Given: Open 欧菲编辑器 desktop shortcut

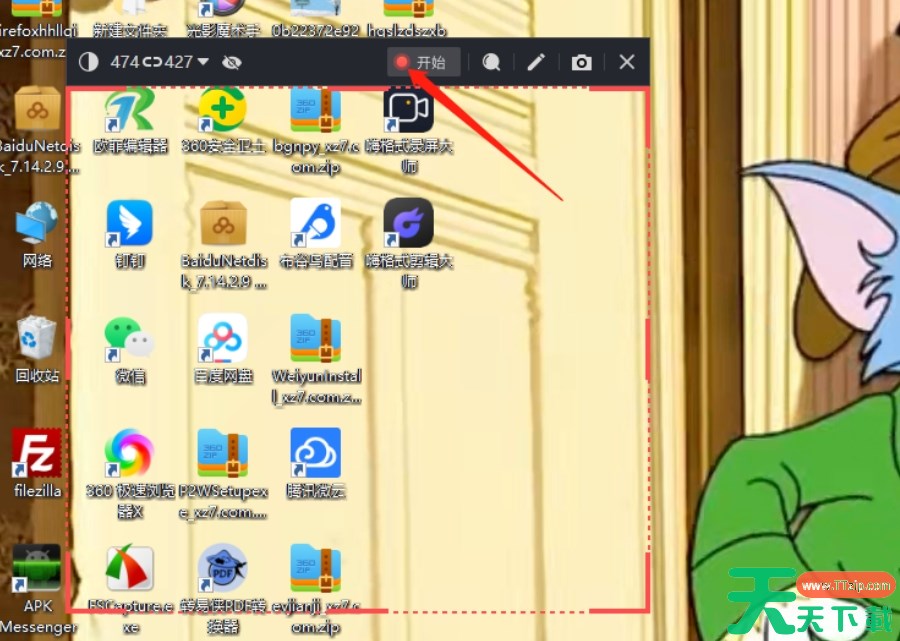Looking at the screenshot, I should pos(130,122).
